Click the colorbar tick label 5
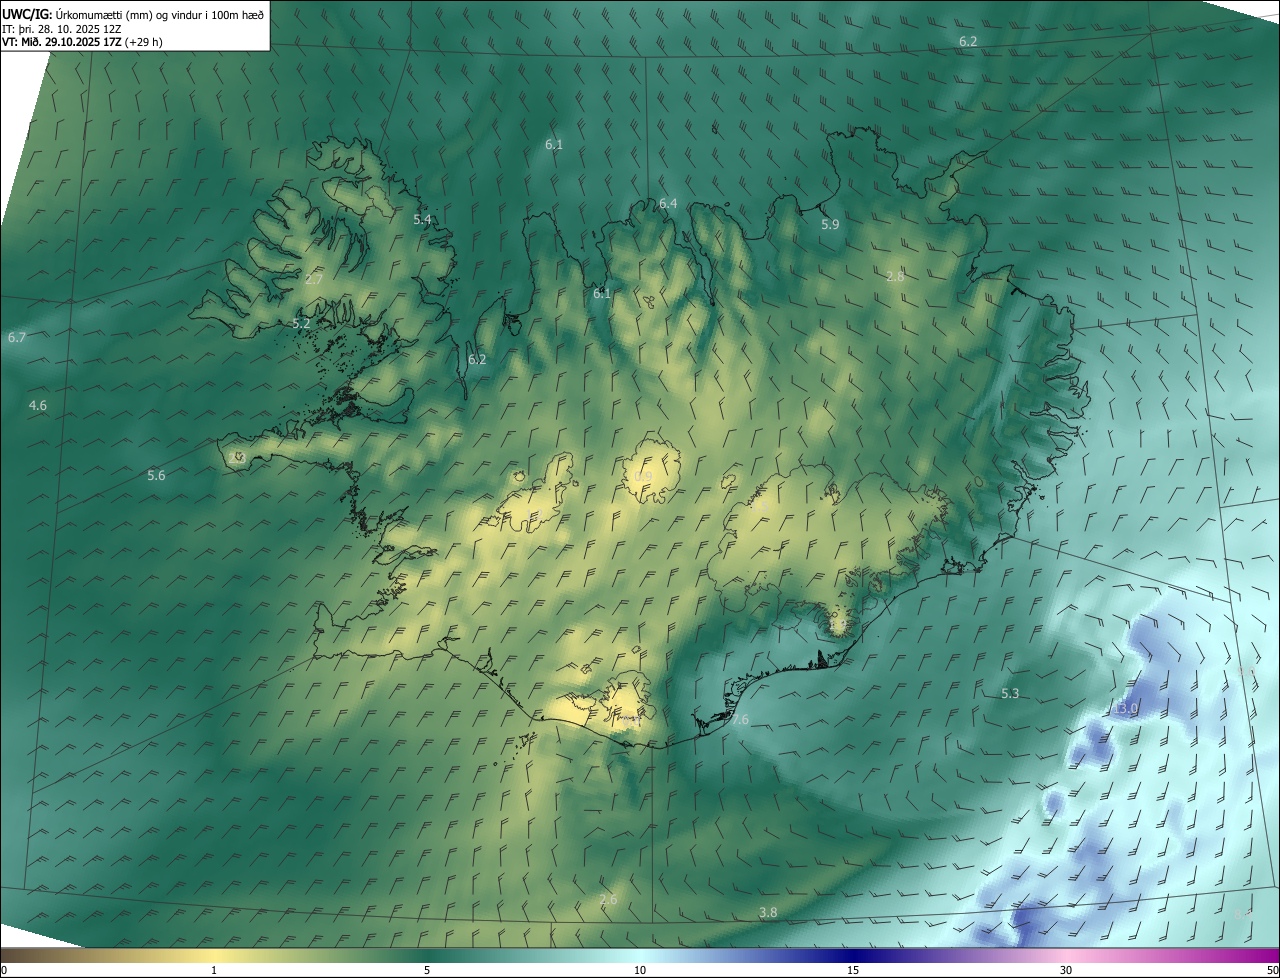 point(427,971)
